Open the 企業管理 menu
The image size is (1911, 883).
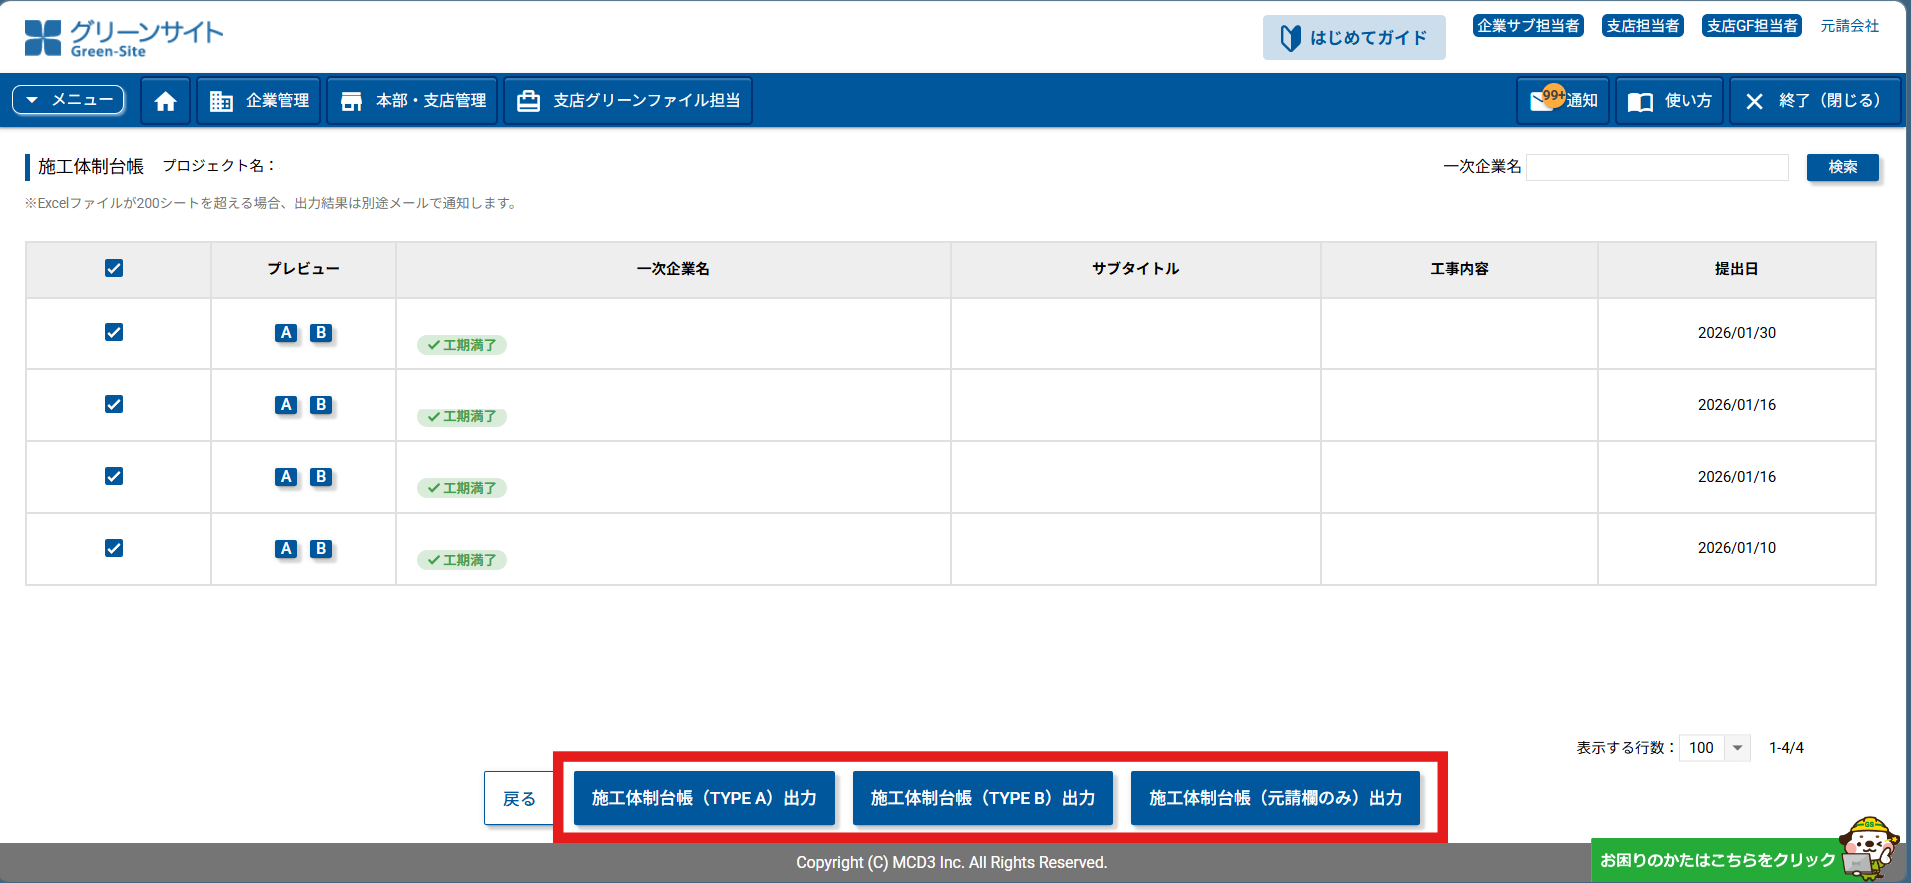coord(259,101)
